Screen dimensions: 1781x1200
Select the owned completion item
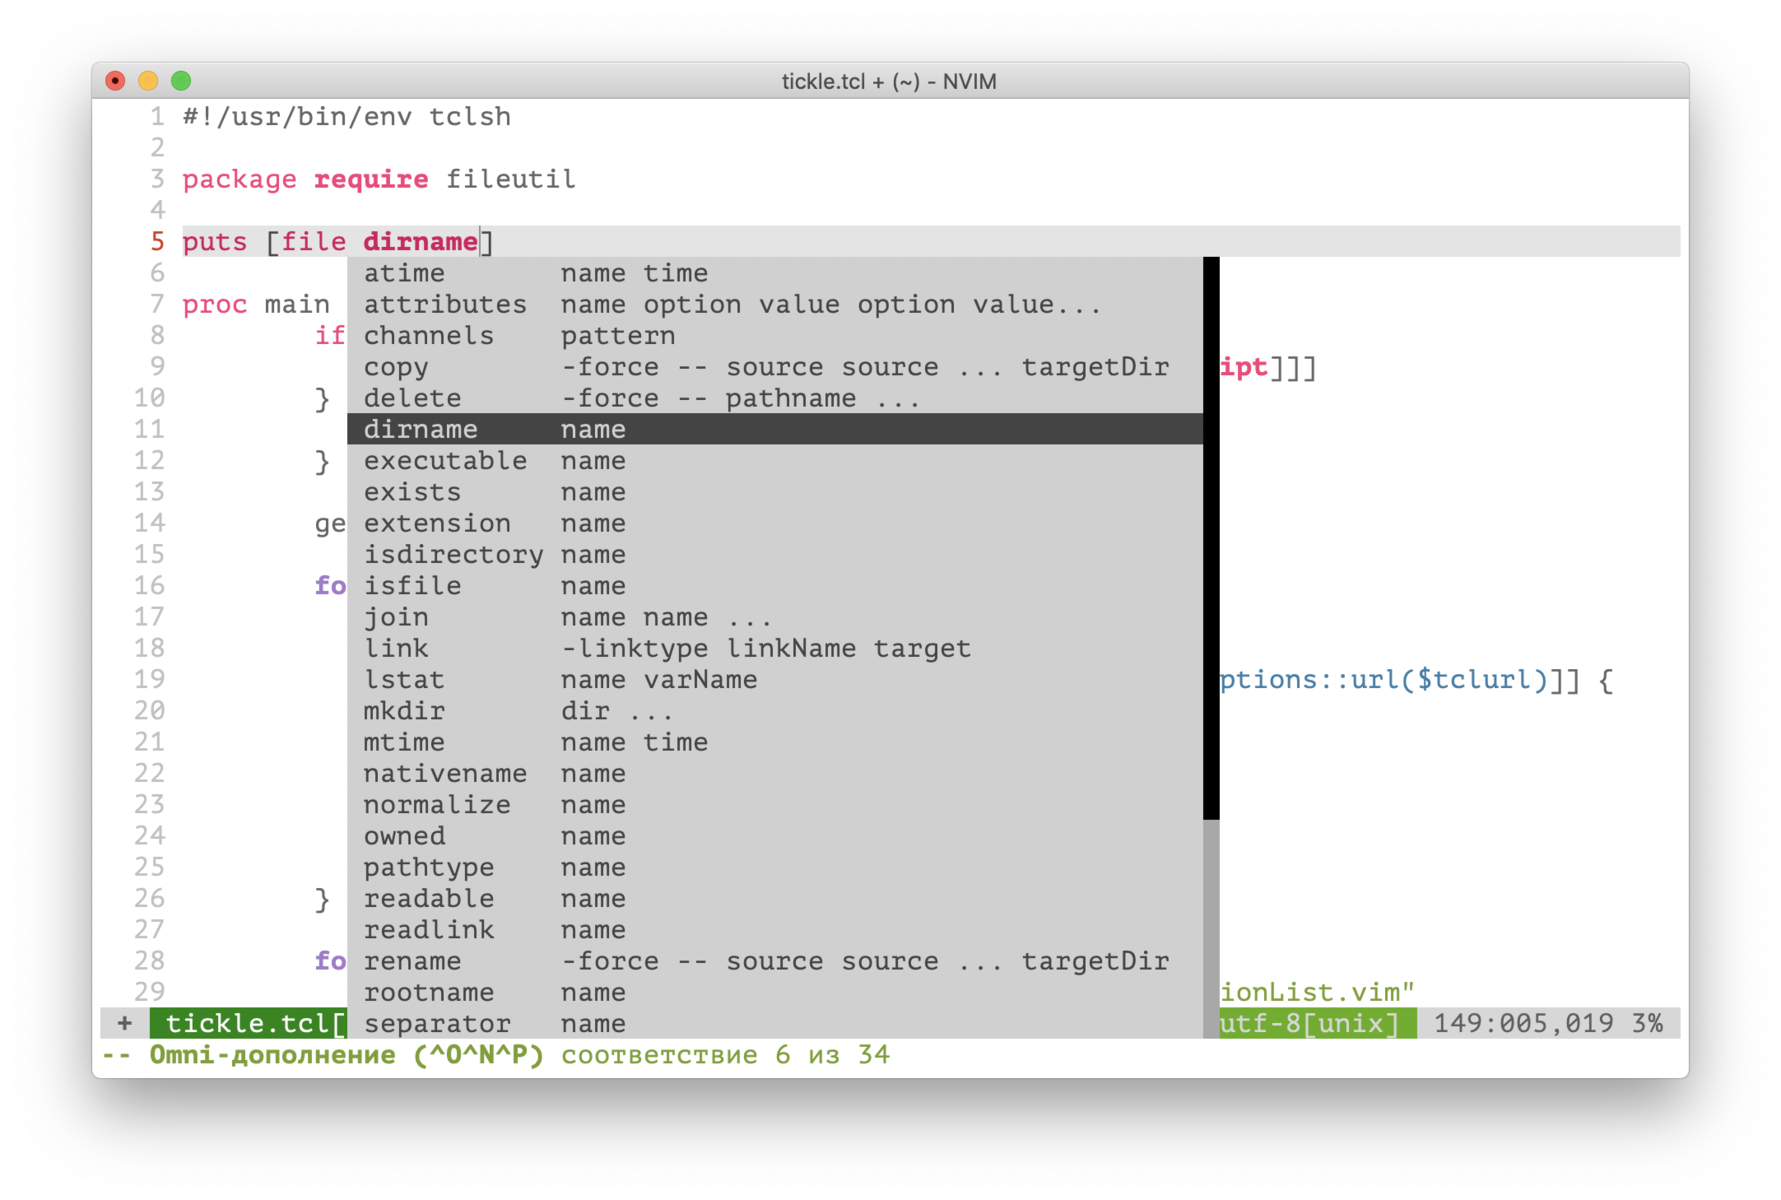(x=775, y=835)
